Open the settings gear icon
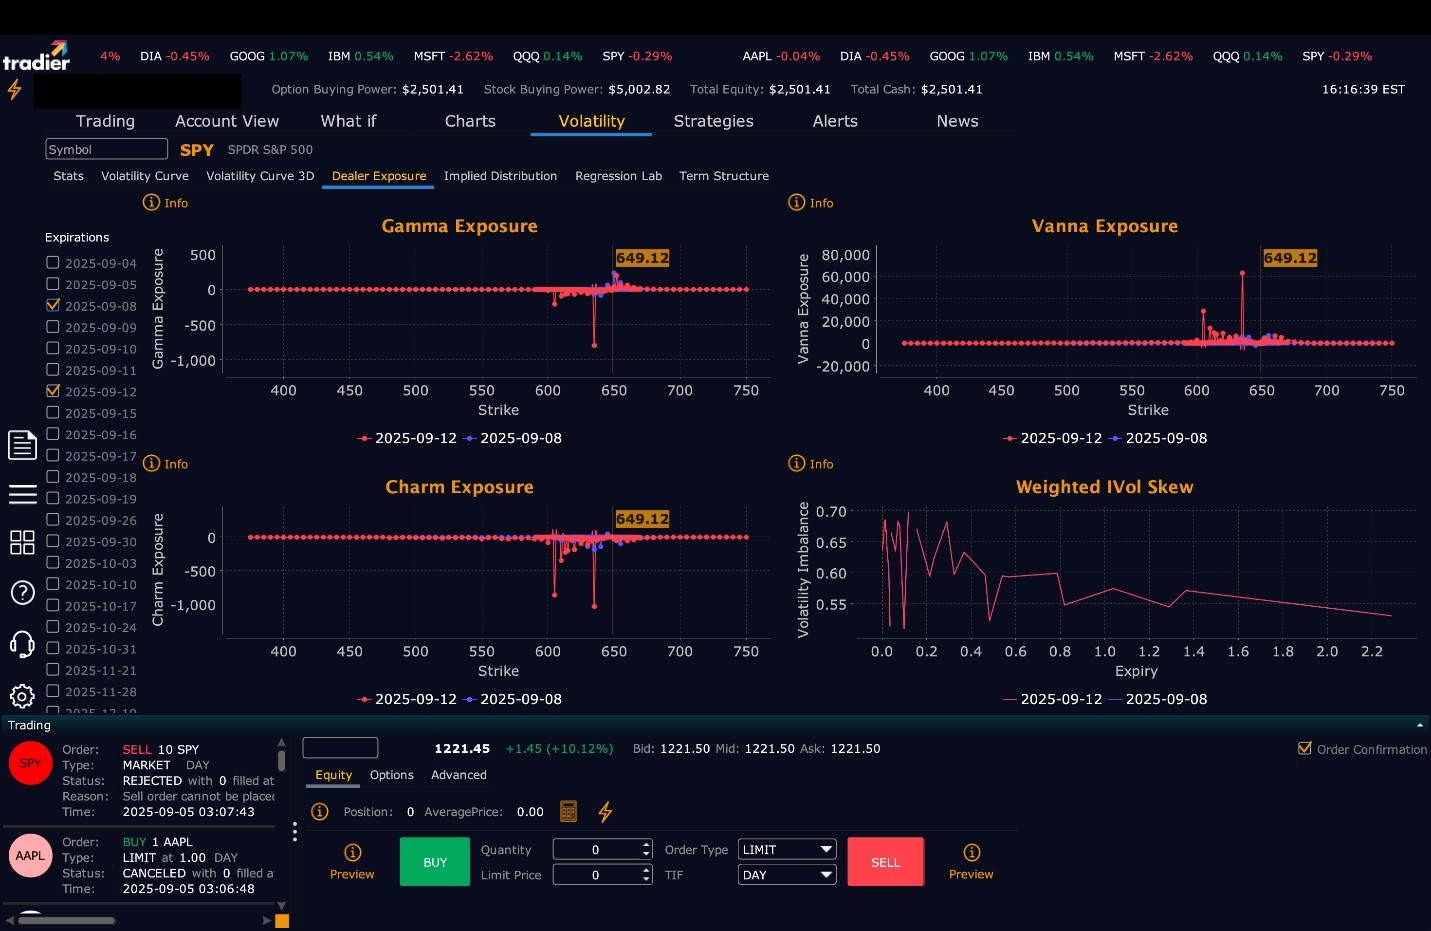Viewport: 1431px width, 931px height. click(x=22, y=696)
